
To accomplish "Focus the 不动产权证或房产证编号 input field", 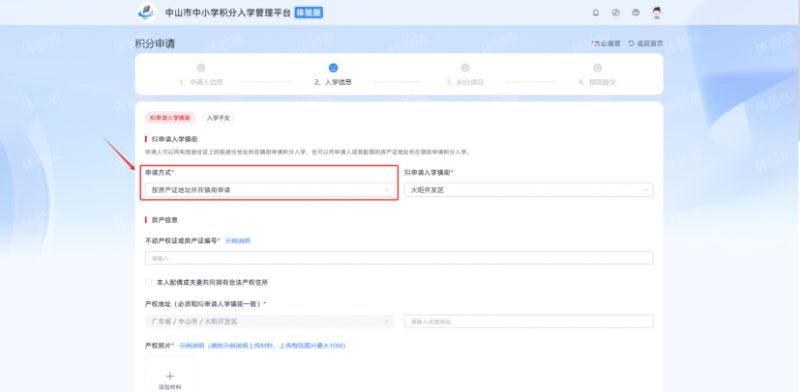I will coord(399,258).
